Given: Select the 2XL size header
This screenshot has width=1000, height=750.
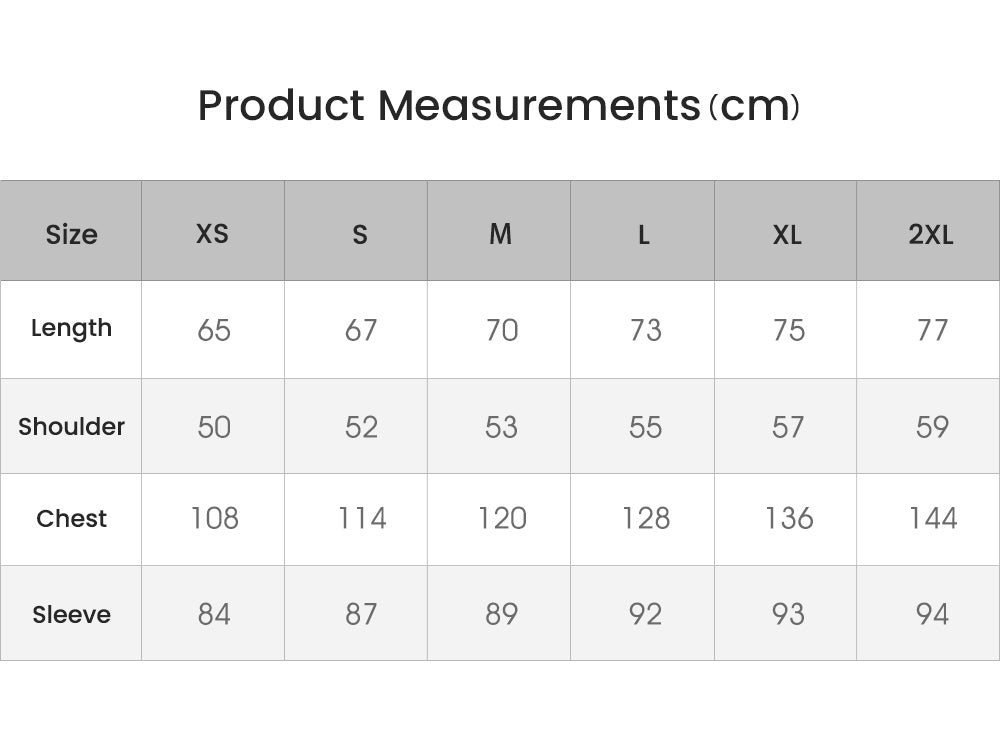Looking at the screenshot, I should 930,234.
